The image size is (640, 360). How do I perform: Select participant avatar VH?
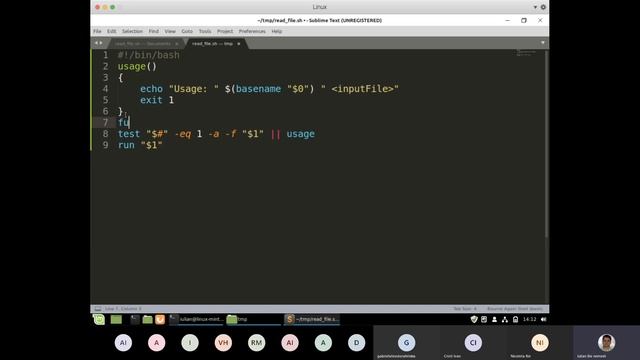tap(223, 342)
